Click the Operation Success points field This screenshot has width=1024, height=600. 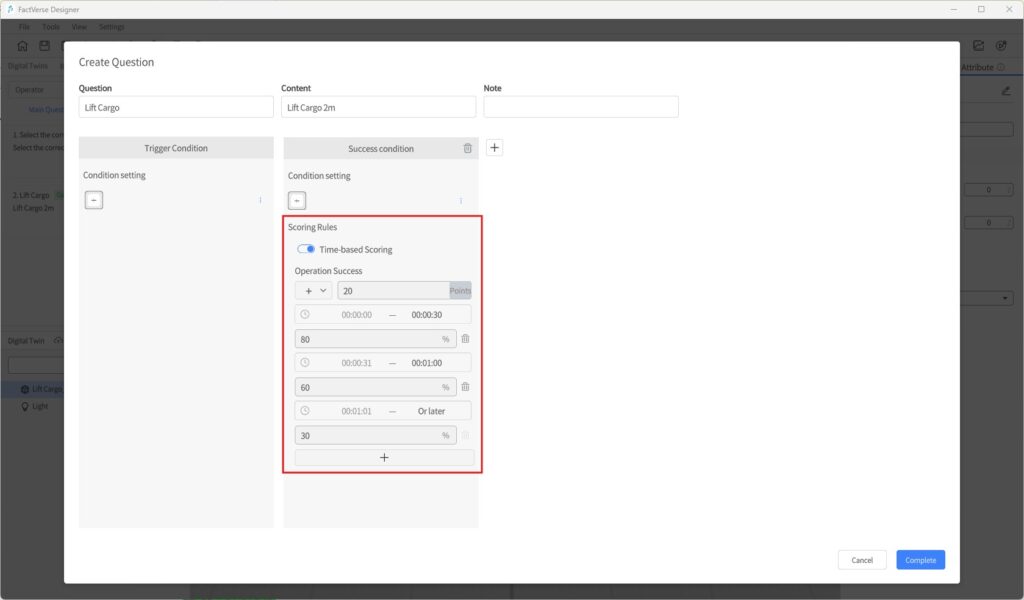(x=393, y=291)
